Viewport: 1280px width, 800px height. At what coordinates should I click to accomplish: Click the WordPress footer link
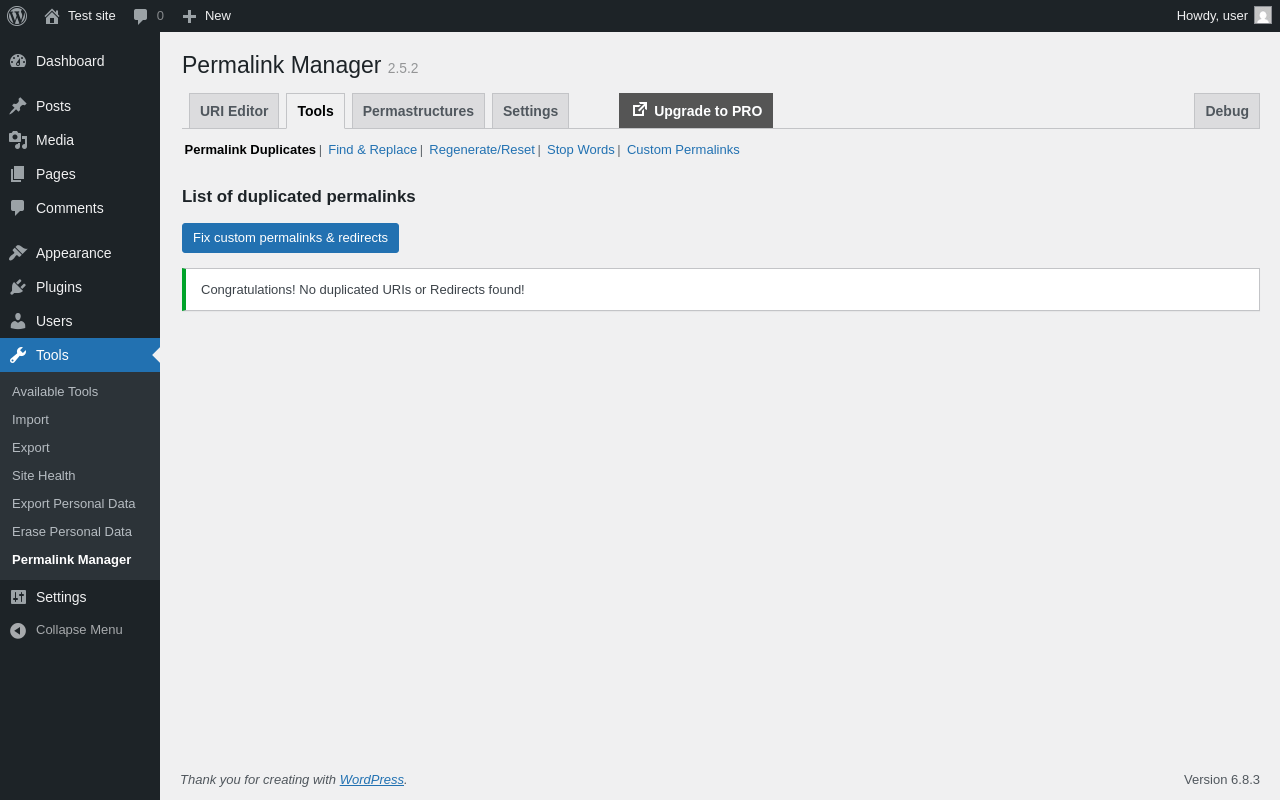(x=372, y=780)
